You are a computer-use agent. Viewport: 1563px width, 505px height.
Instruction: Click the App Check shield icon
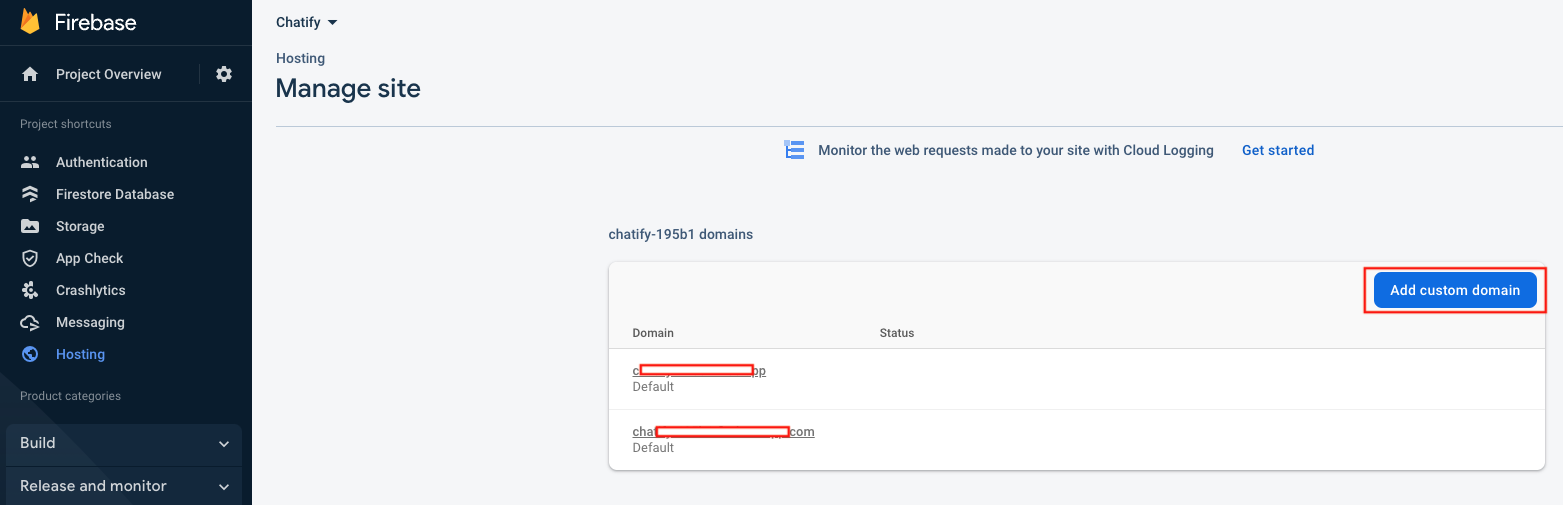pyautogui.click(x=30, y=258)
